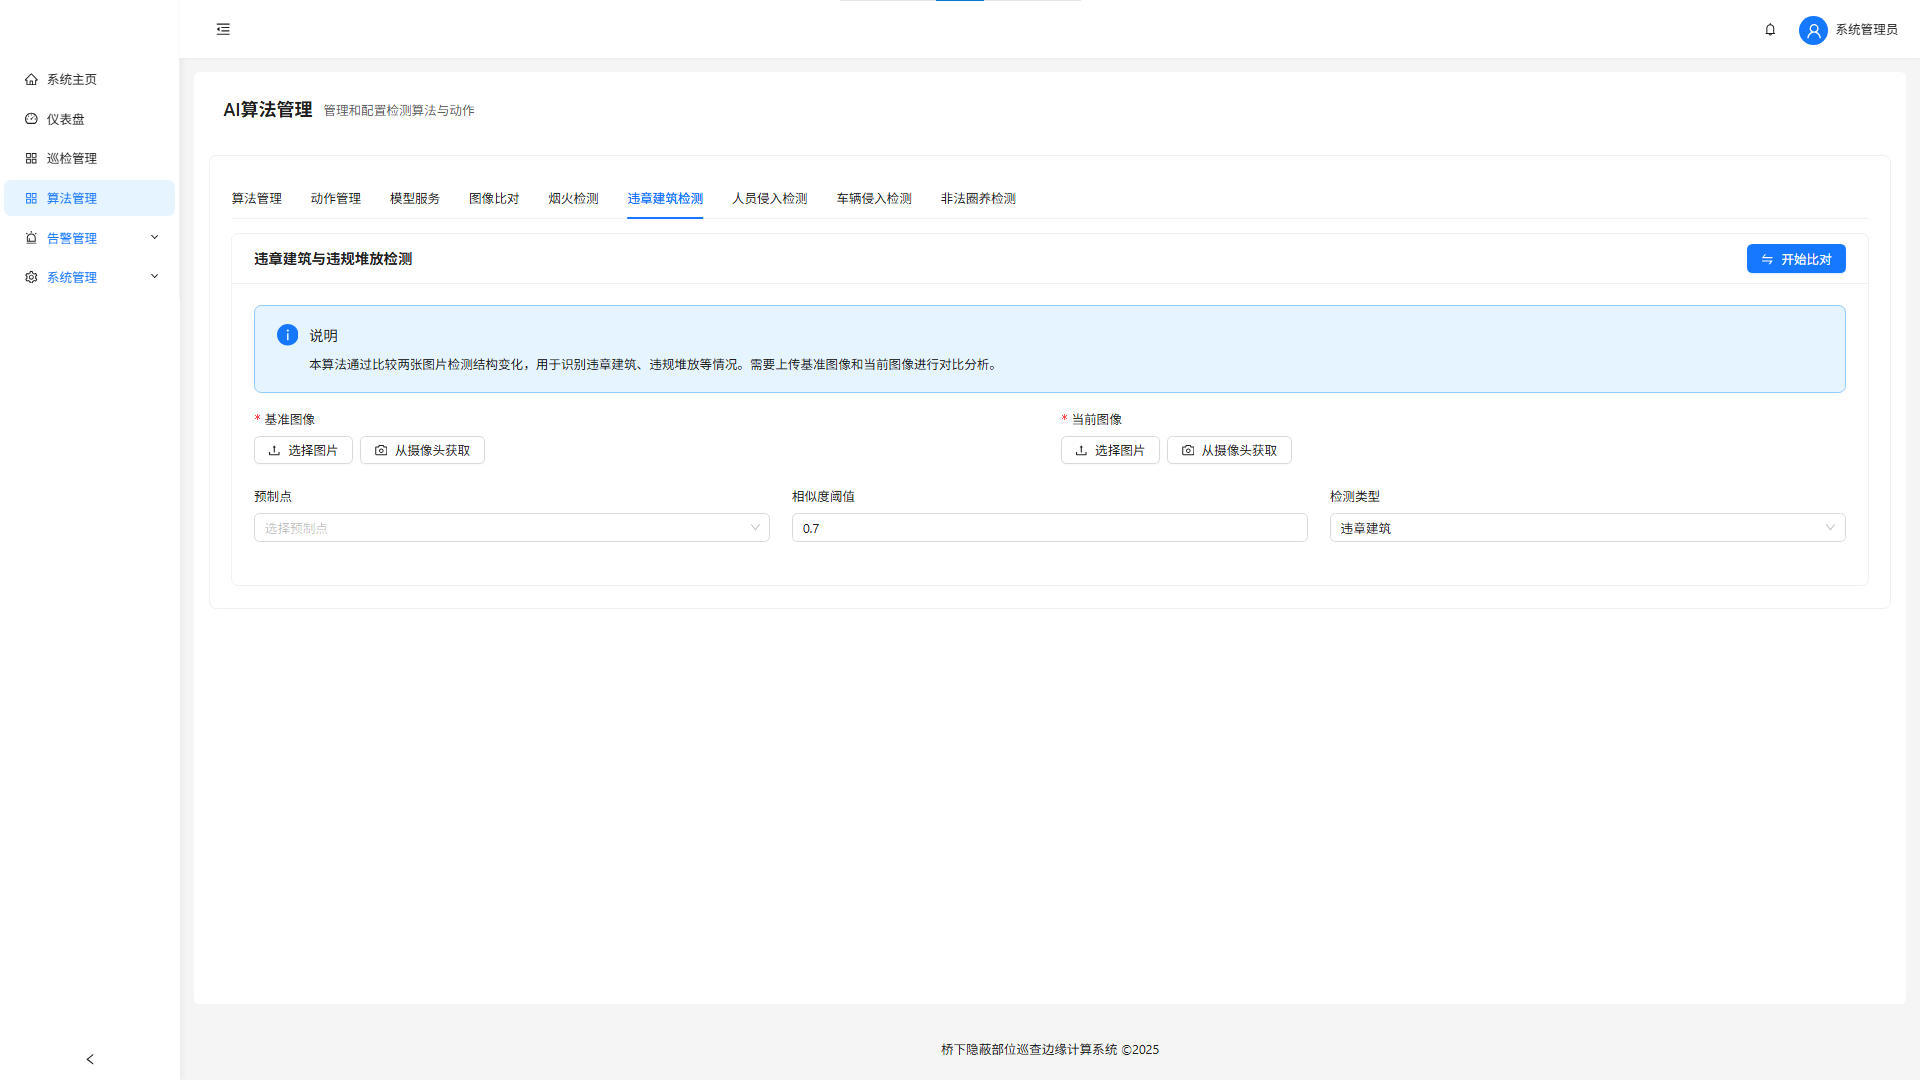
Task: Click the 管理和配置检测算法与动作 subtitle
Action: [399, 110]
